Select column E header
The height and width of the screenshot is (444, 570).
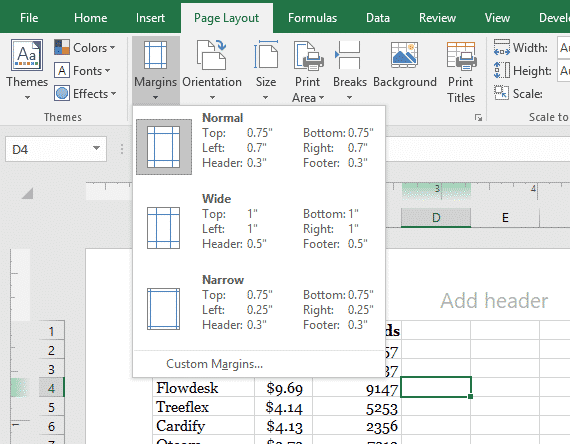point(505,218)
